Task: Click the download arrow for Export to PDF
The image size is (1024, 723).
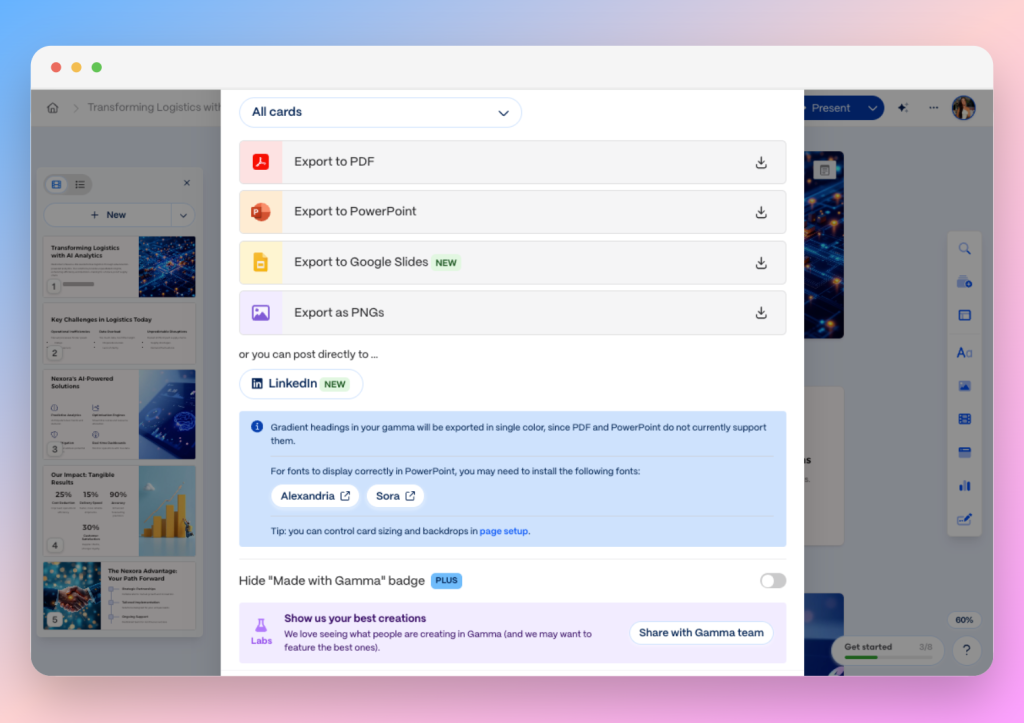Action: pyautogui.click(x=761, y=162)
